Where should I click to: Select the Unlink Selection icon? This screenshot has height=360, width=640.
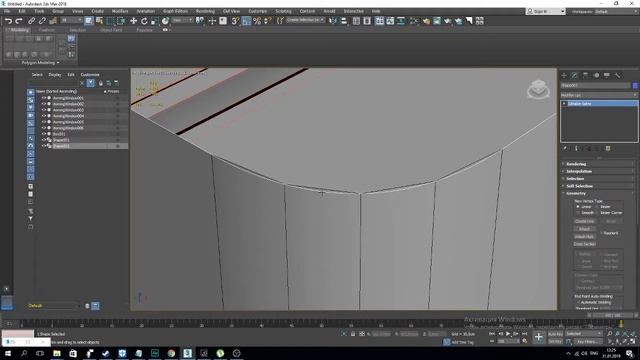coord(42,21)
